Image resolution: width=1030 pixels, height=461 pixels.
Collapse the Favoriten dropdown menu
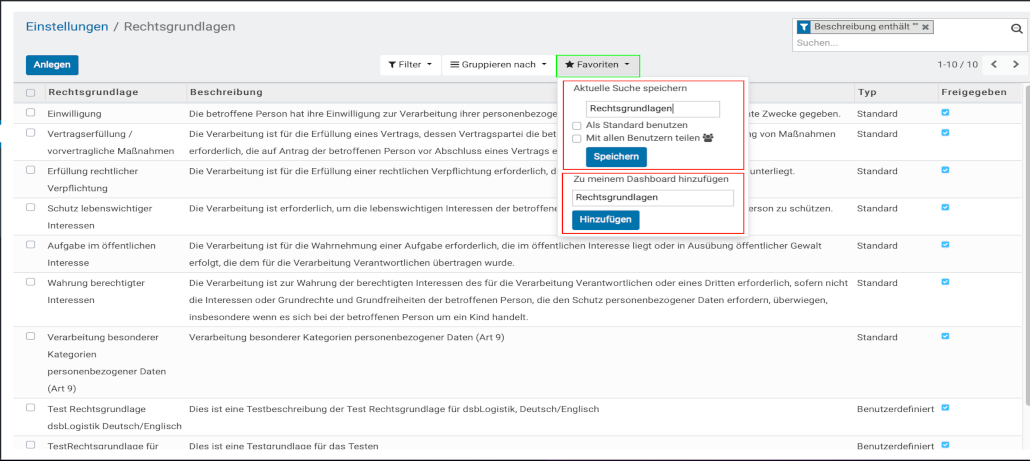[597, 65]
